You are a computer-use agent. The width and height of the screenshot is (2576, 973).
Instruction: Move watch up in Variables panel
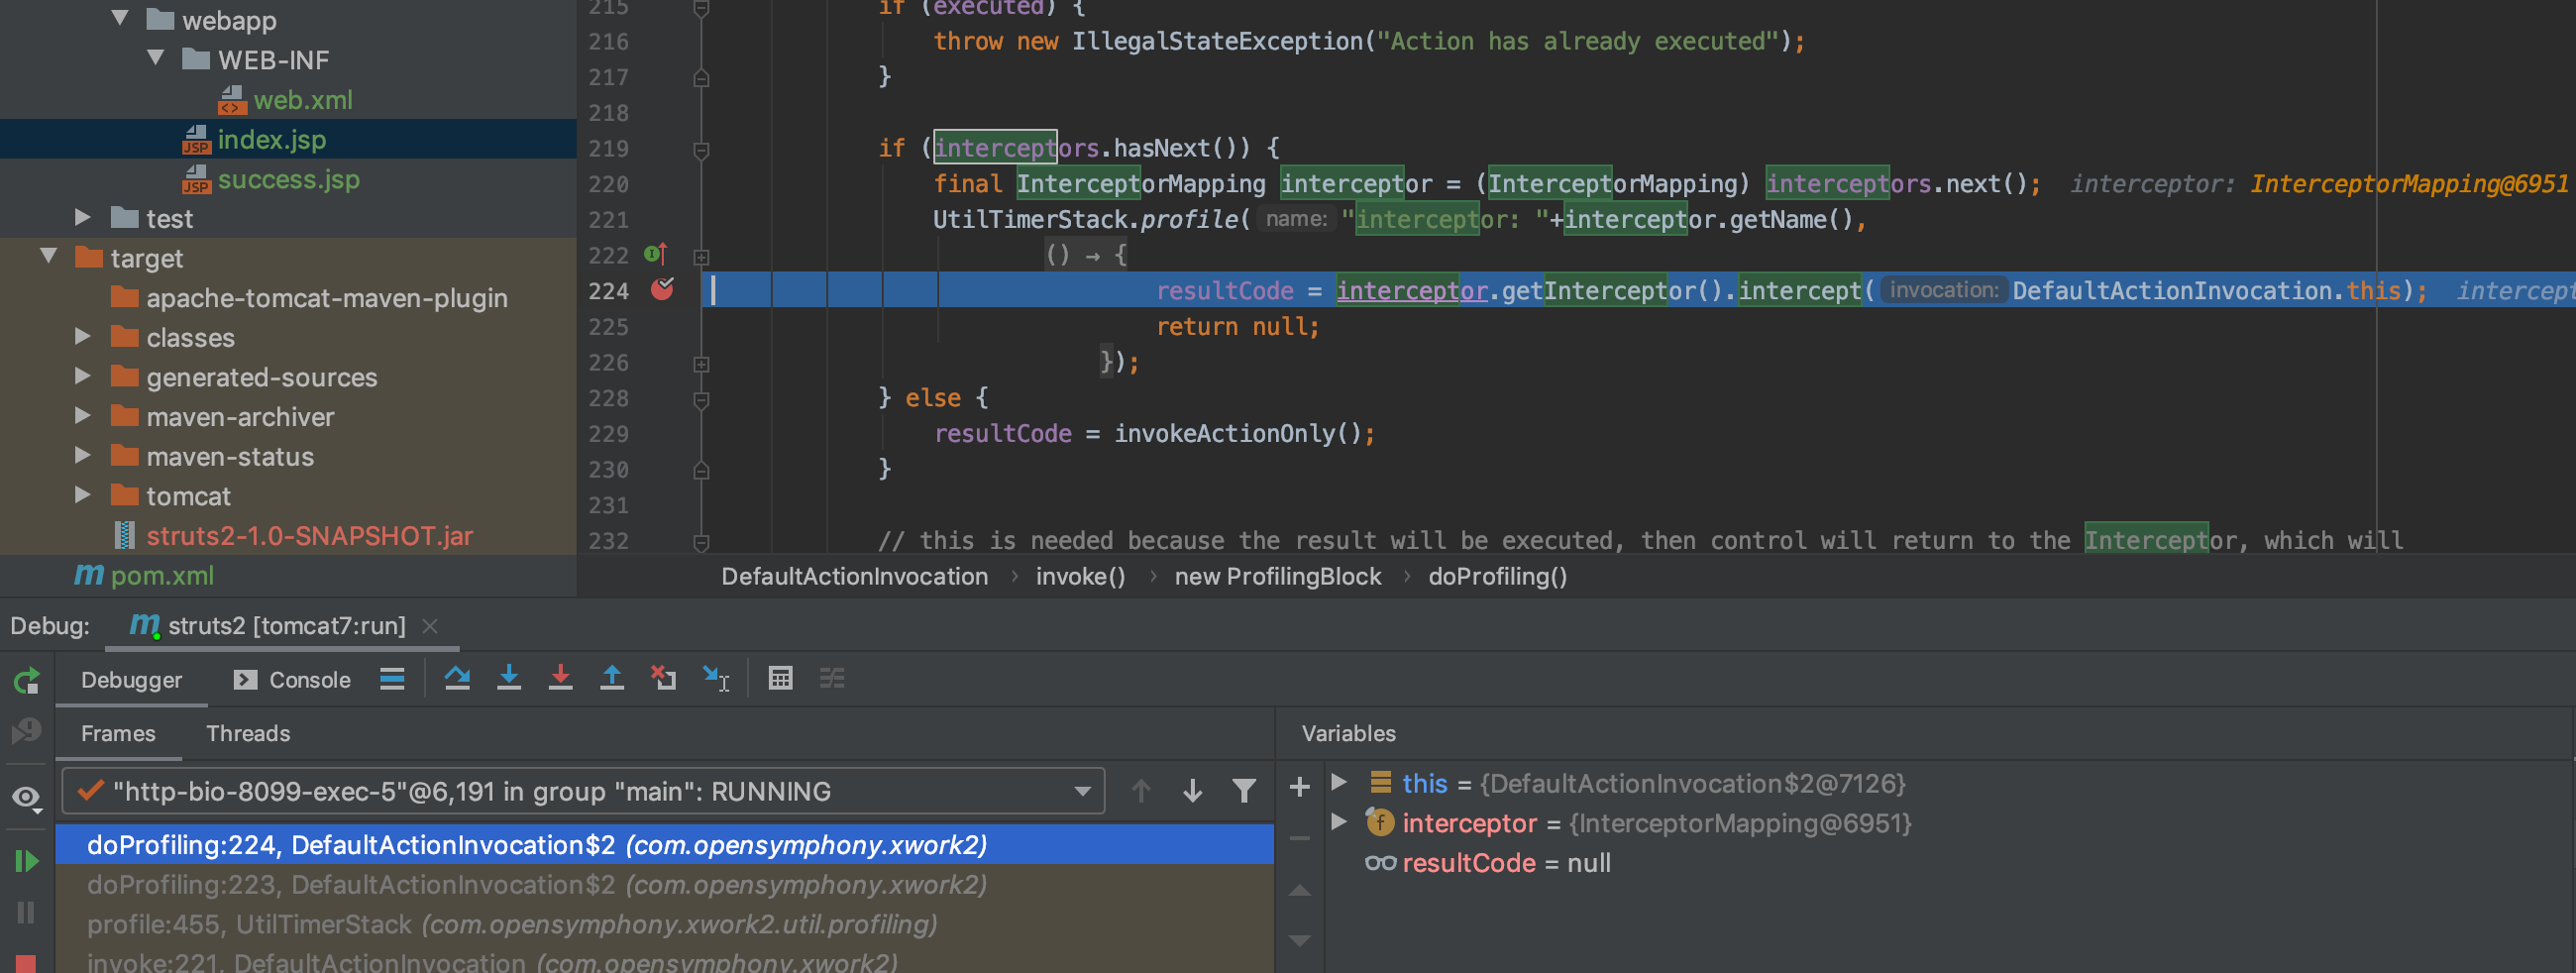click(1300, 890)
